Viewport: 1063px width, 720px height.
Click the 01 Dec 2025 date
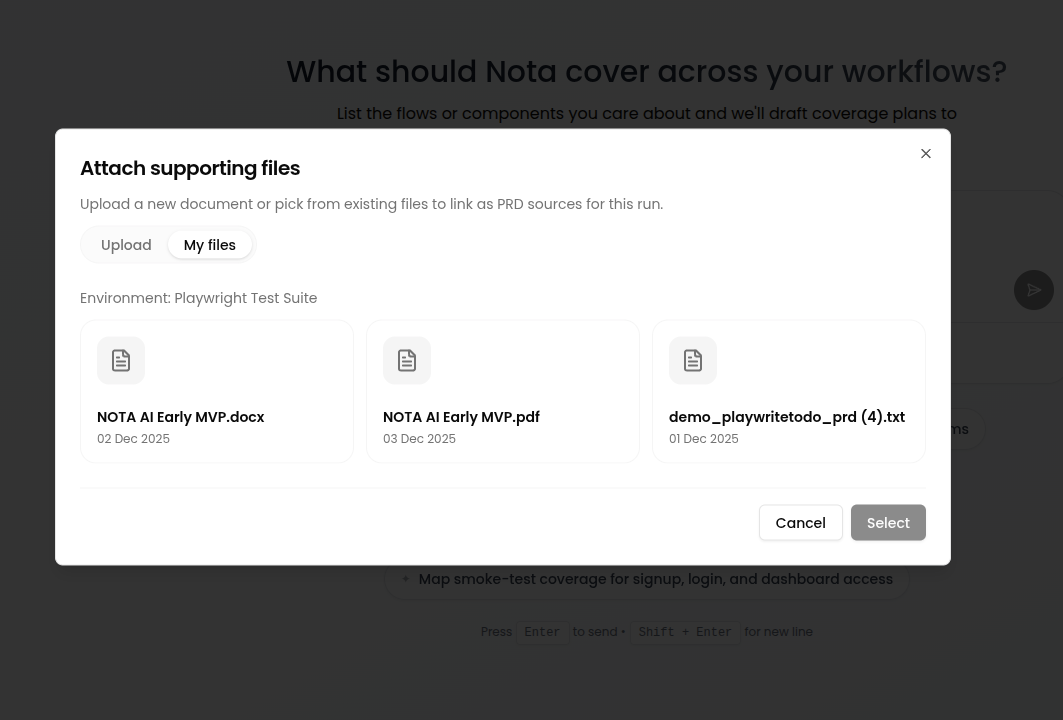click(703, 439)
